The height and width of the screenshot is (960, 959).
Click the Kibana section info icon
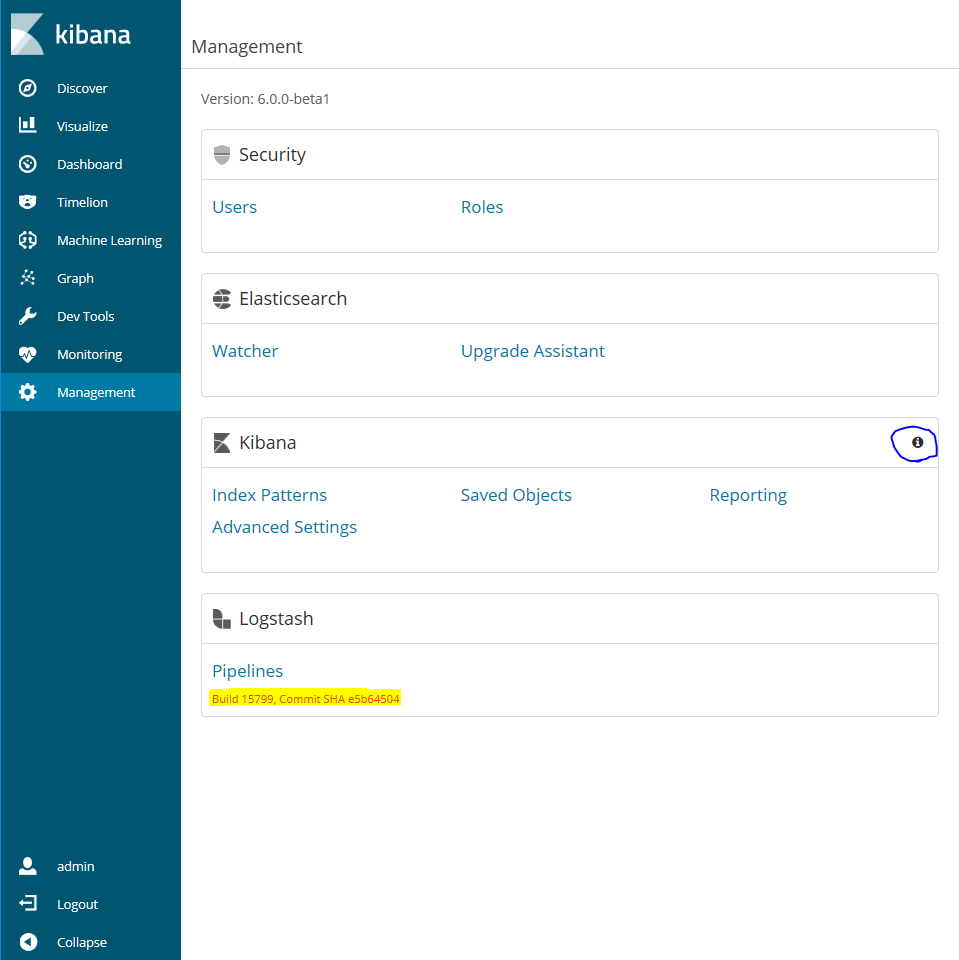point(917,442)
